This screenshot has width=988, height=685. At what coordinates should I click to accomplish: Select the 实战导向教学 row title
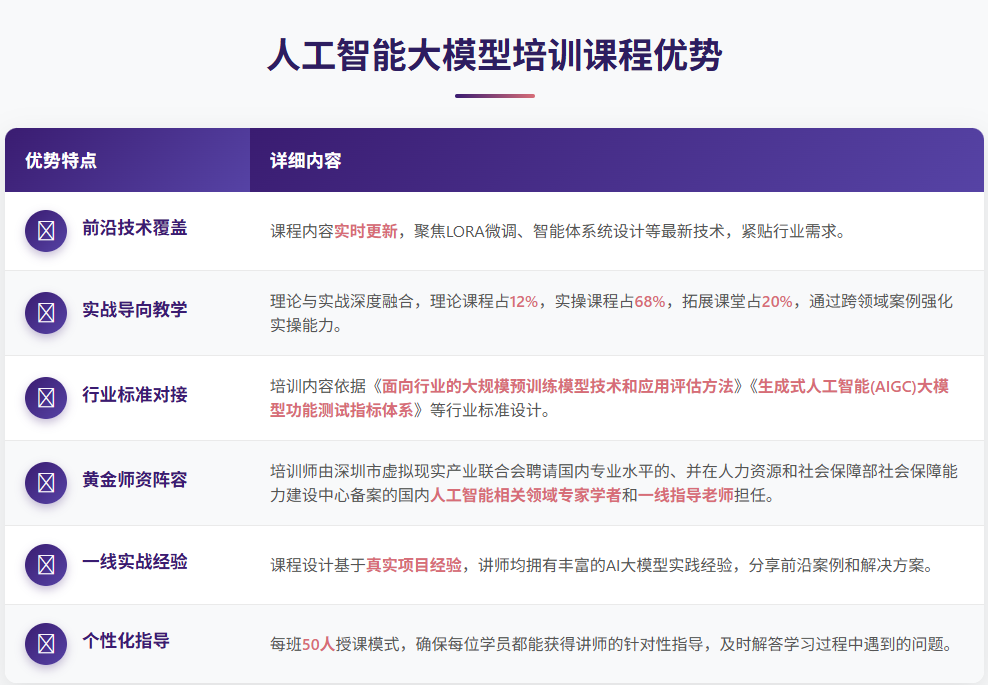134,309
